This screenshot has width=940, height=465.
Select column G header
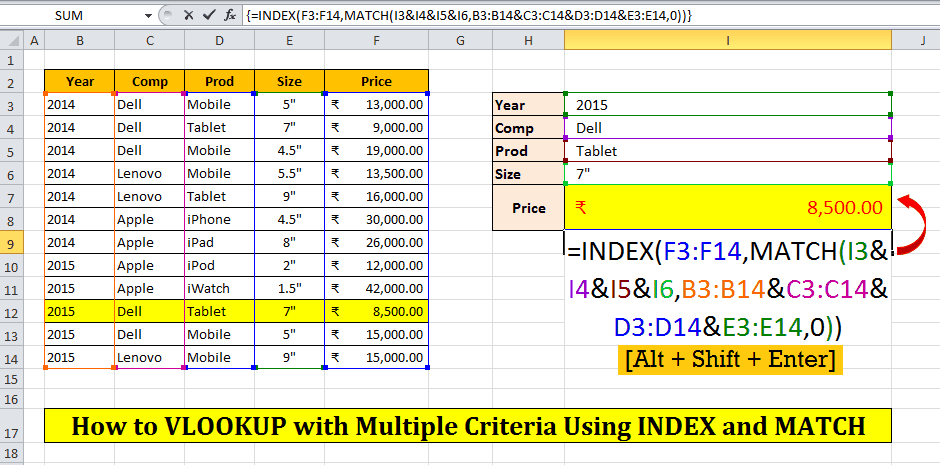(460, 40)
